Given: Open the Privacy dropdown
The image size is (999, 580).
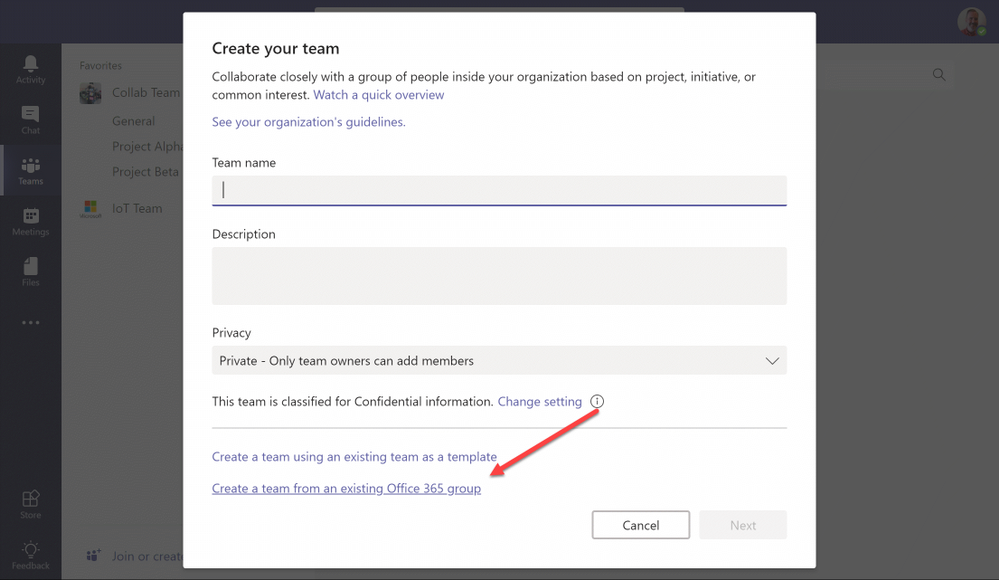Looking at the screenshot, I should pos(500,361).
